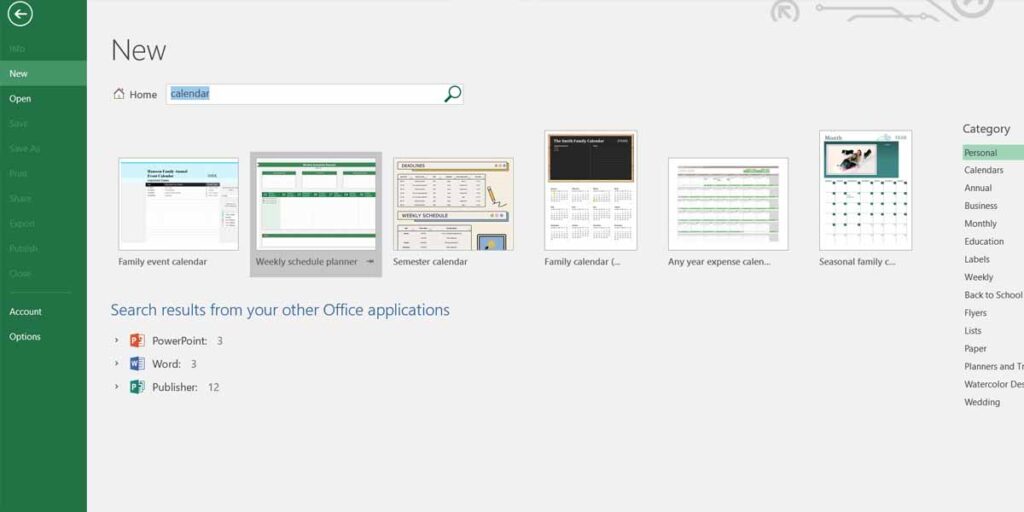This screenshot has width=1024, height=512.
Task: Click the PowerPoint app icon
Action: (x=137, y=340)
